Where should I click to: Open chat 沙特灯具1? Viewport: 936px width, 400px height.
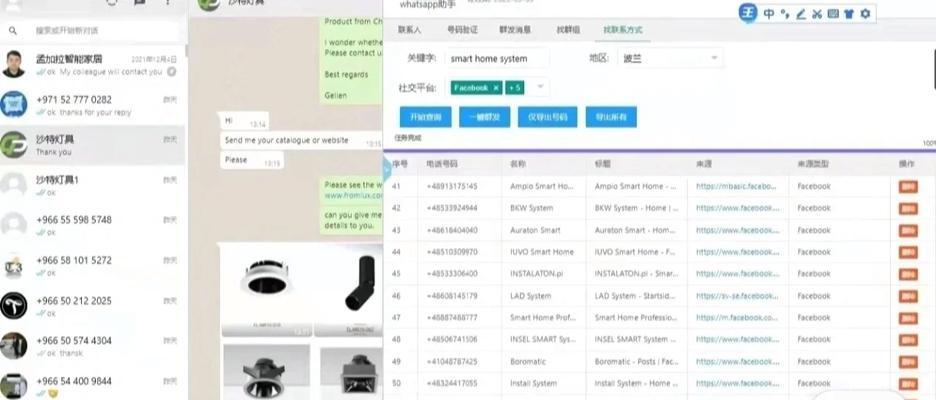[93, 185]
